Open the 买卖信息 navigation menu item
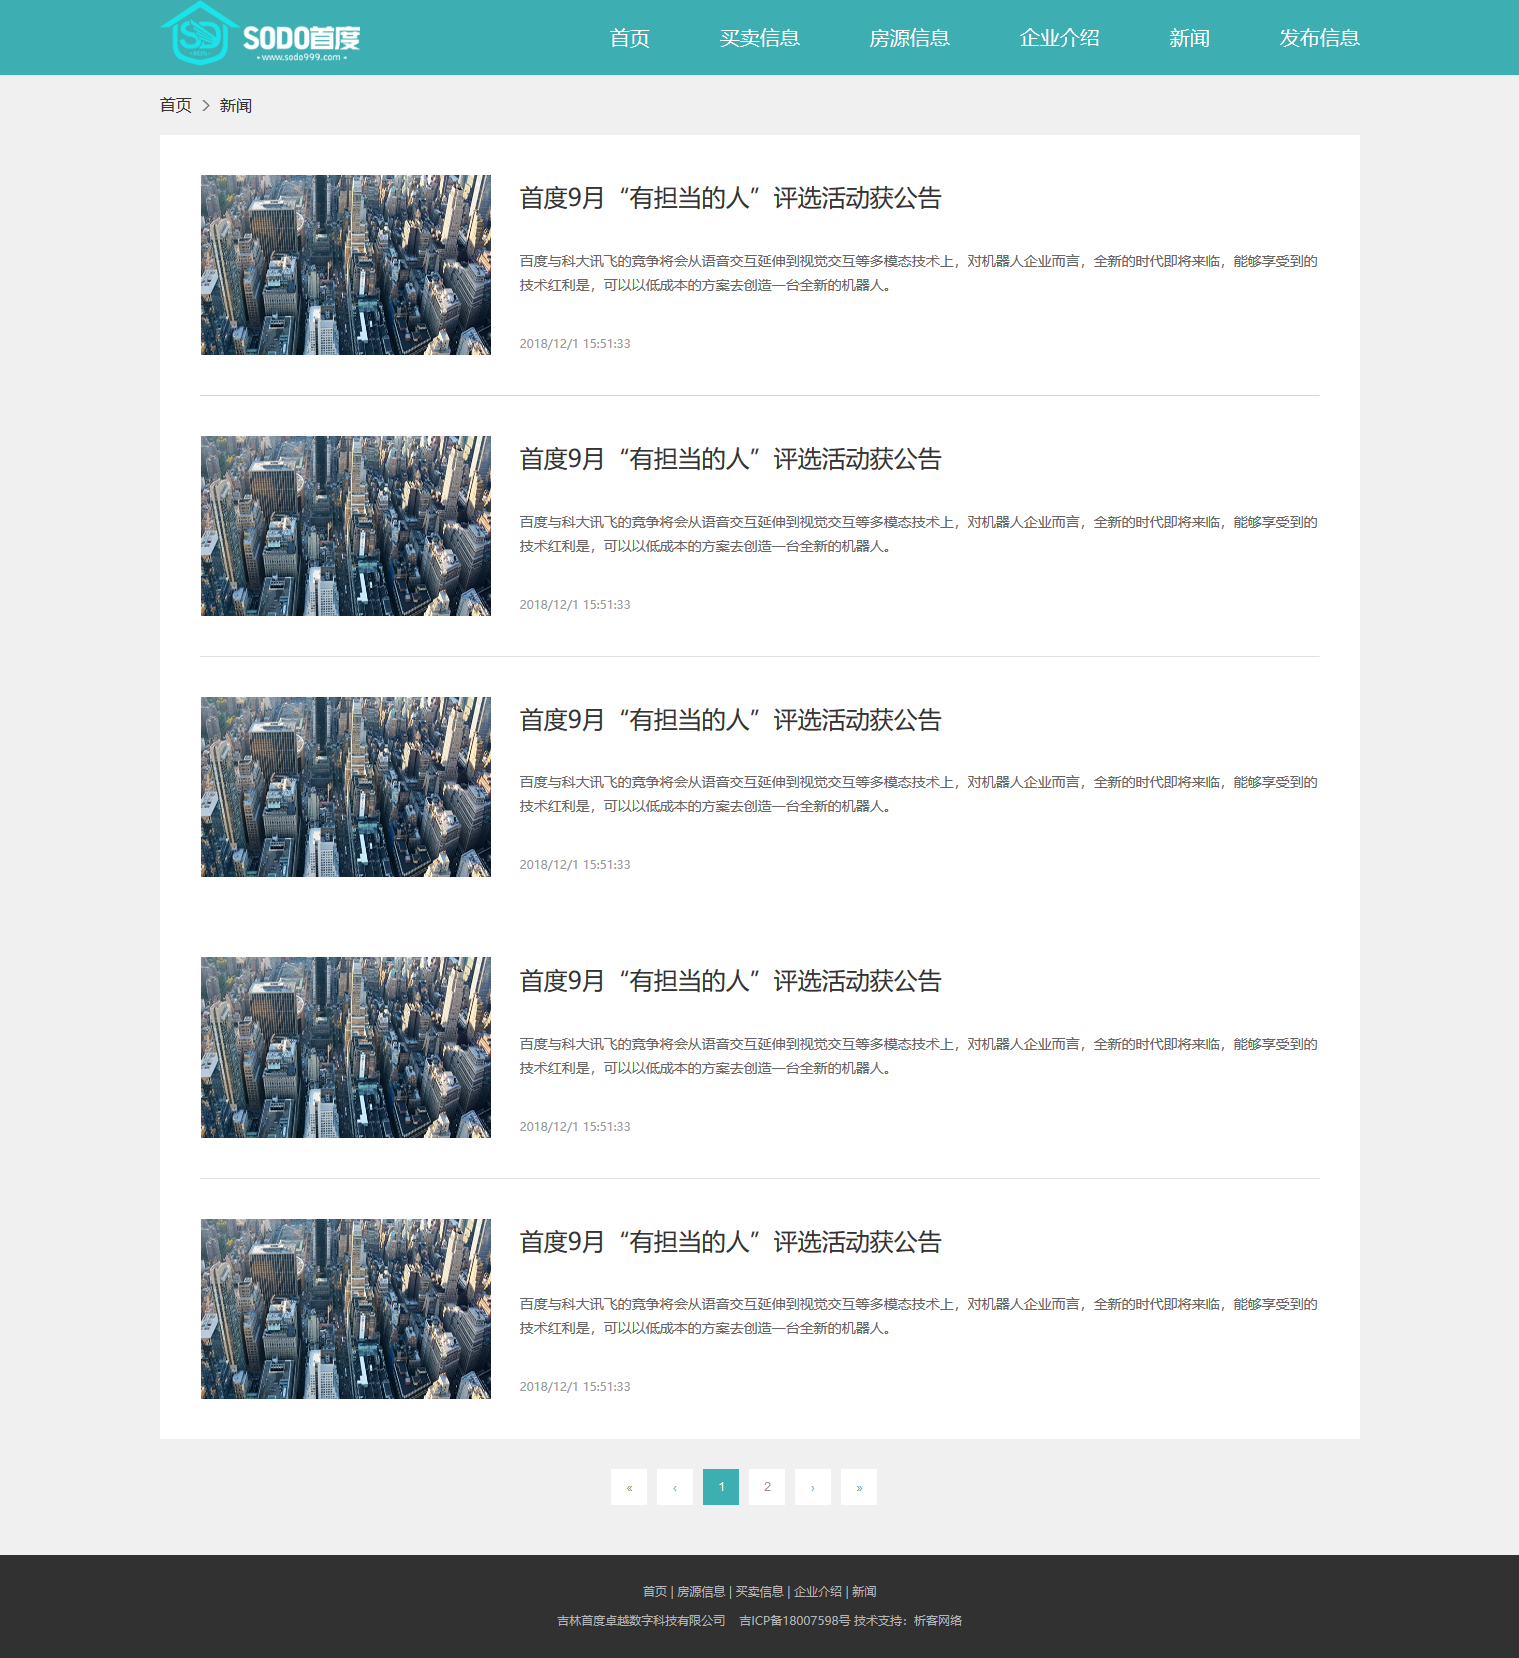This screenshot has width=1519, height=1658. [x=760, y=38]
